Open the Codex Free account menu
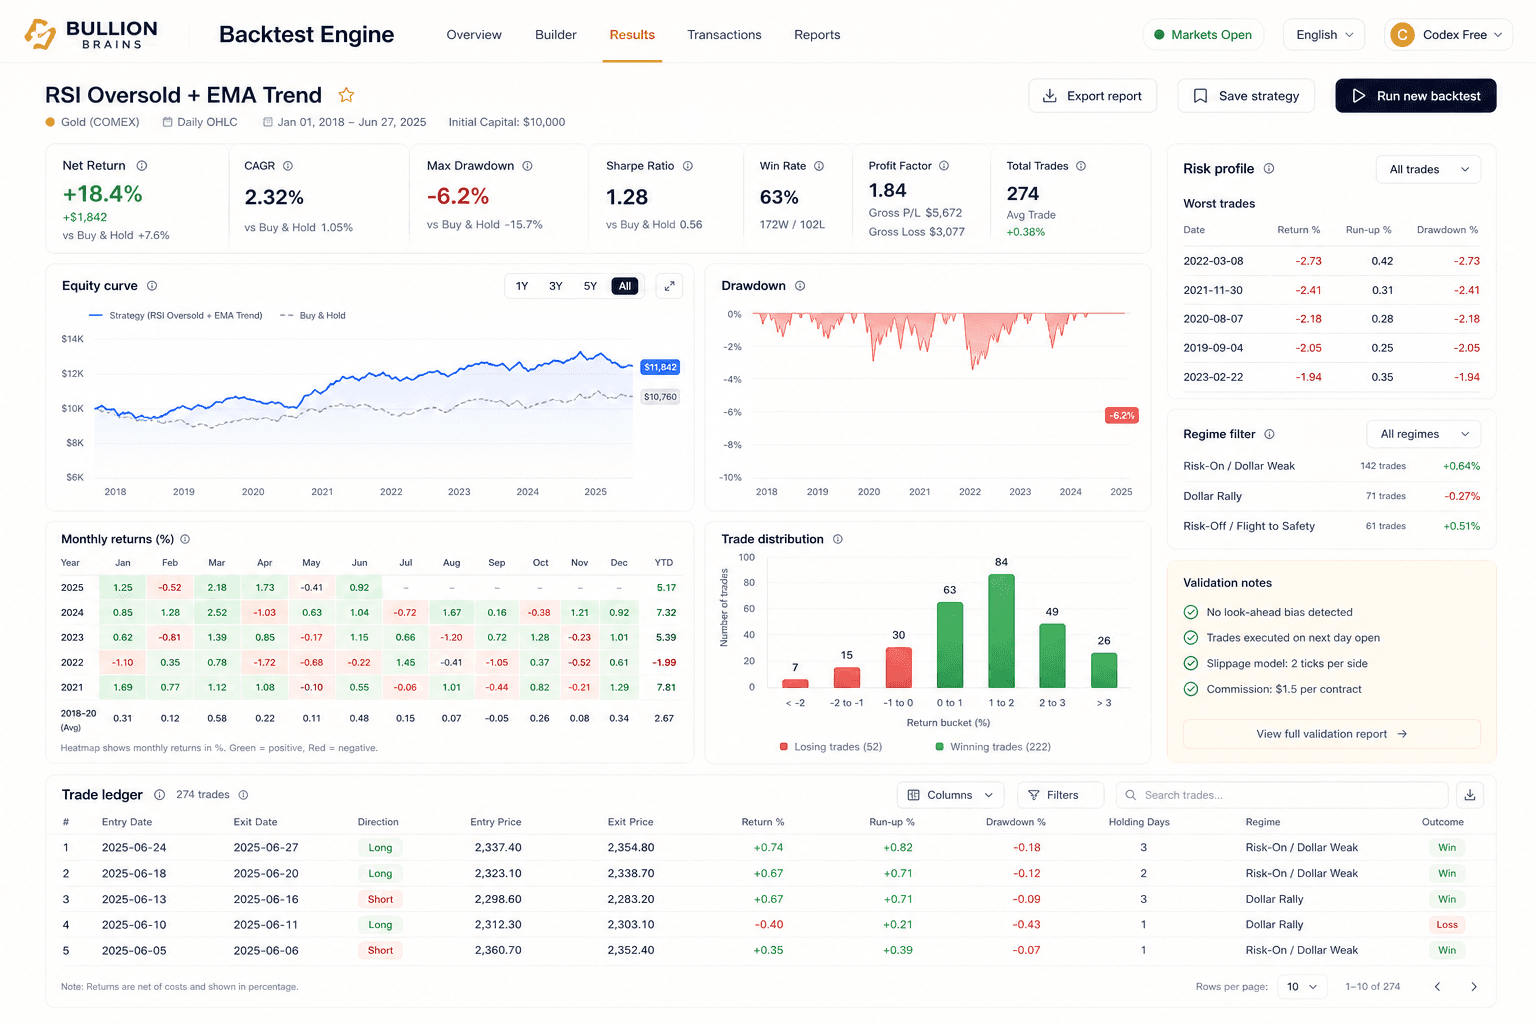This screenshot has width=1536, height=1024. tap(1448, 35)
